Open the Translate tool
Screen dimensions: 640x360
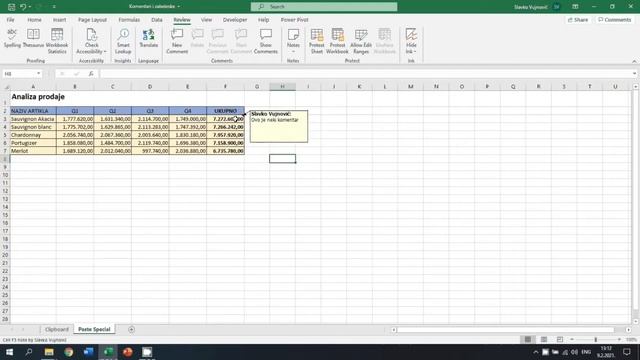coord(149,39)
